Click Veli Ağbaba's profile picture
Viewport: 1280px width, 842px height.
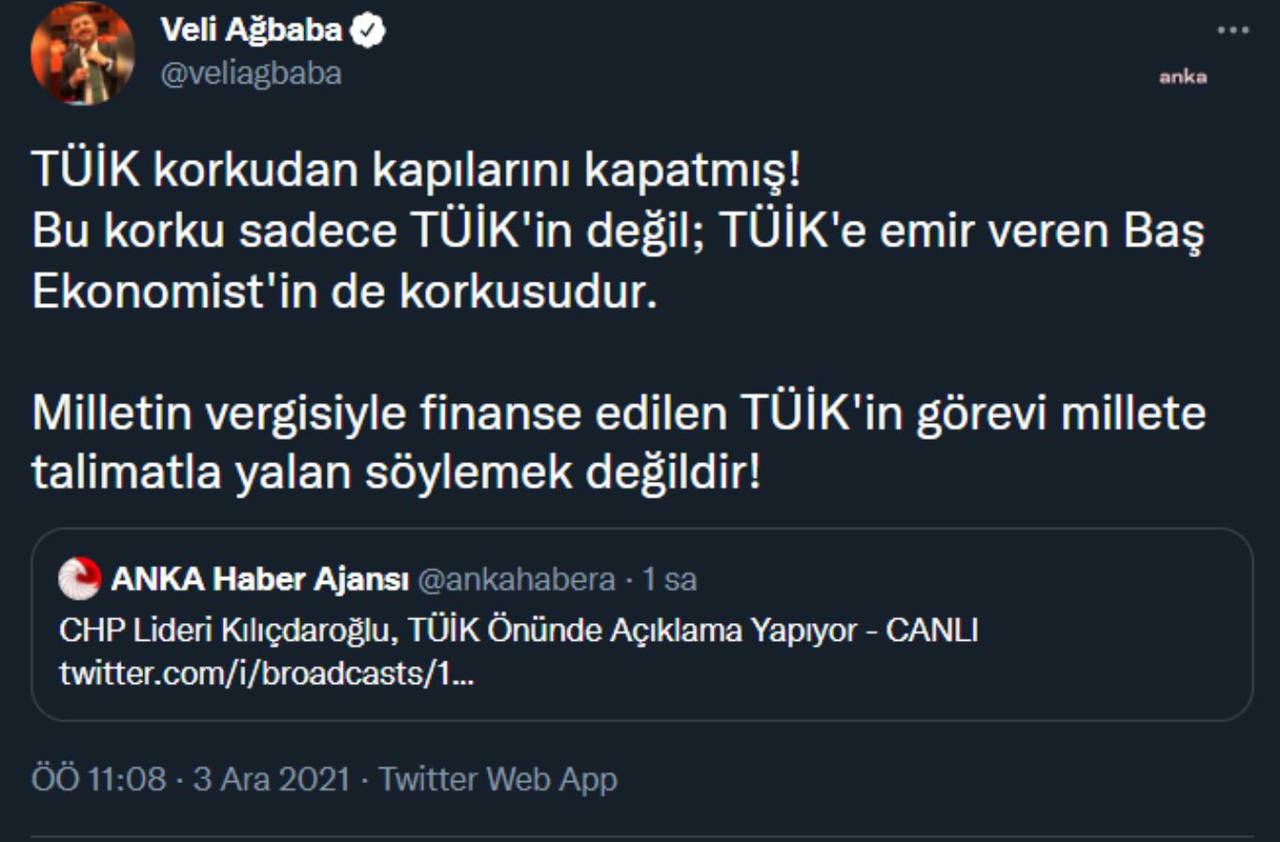(x=83, y=55)
